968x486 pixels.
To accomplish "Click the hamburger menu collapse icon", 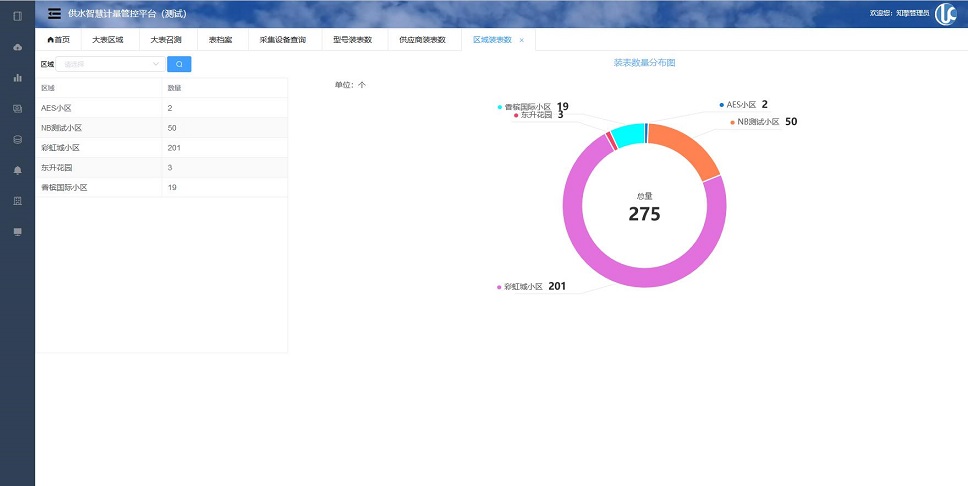I will [54, 13].
